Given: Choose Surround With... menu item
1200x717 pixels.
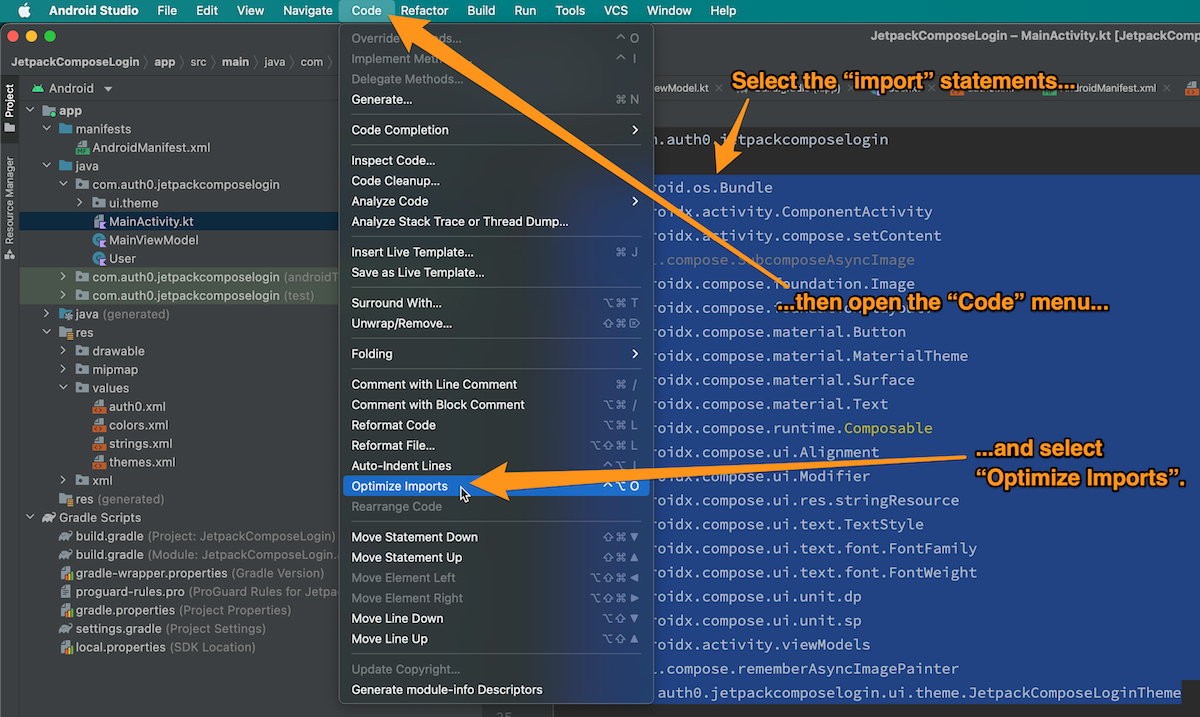Looking at the screenshot, I should coord(495,303).
